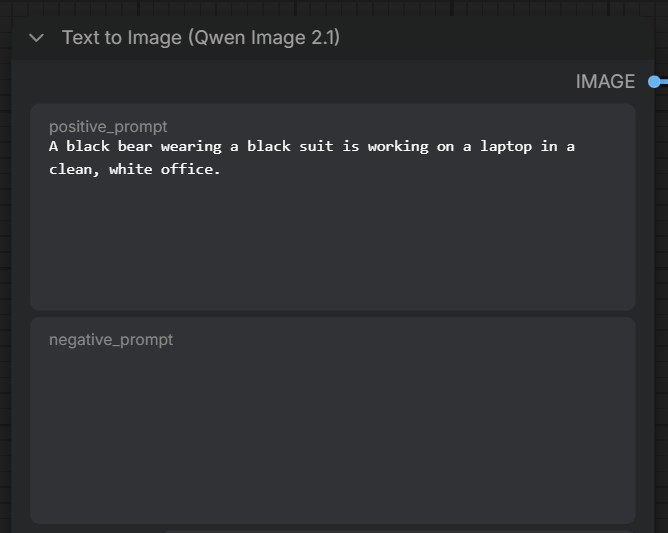This screenshot has width=668, height=533.
Task: Place cursor on the word 'white' in the prompt
Action: pos(130,170)
